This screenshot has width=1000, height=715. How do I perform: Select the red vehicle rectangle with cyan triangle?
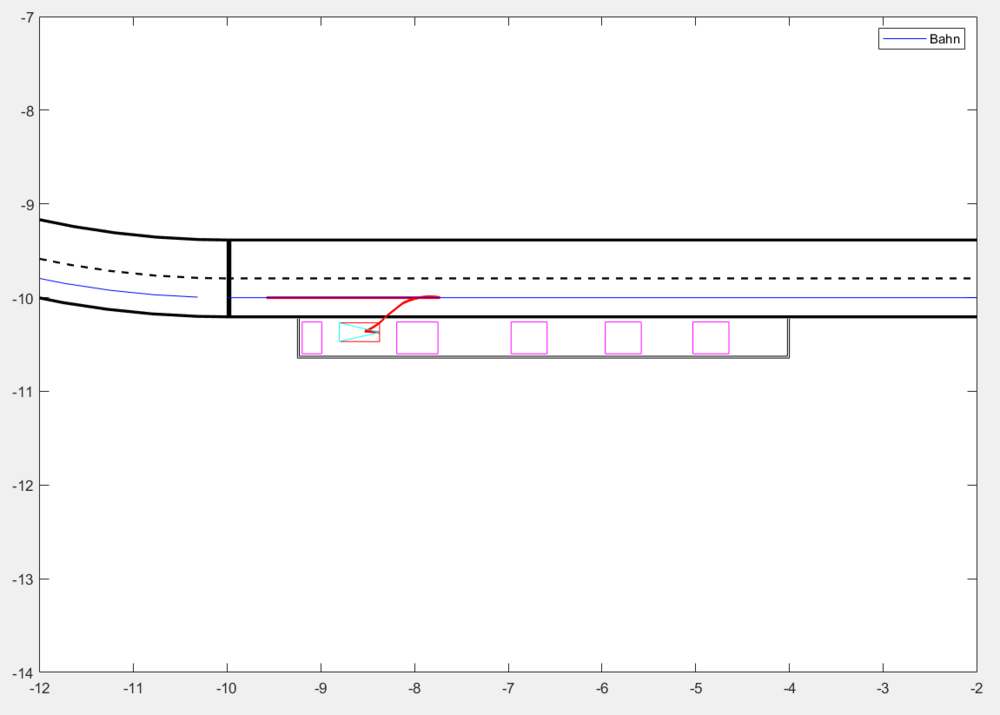[x=359, y=332]
